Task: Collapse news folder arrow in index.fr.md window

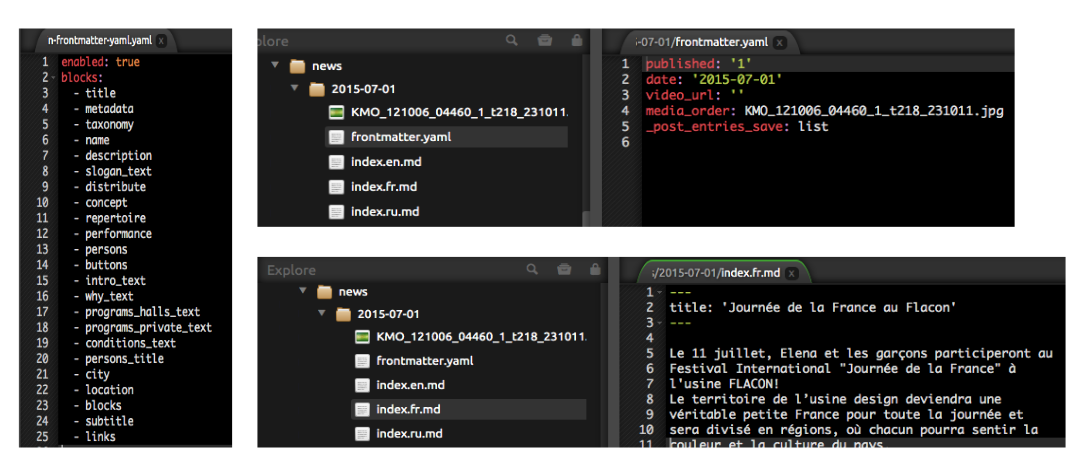Action: click(302, 291)
